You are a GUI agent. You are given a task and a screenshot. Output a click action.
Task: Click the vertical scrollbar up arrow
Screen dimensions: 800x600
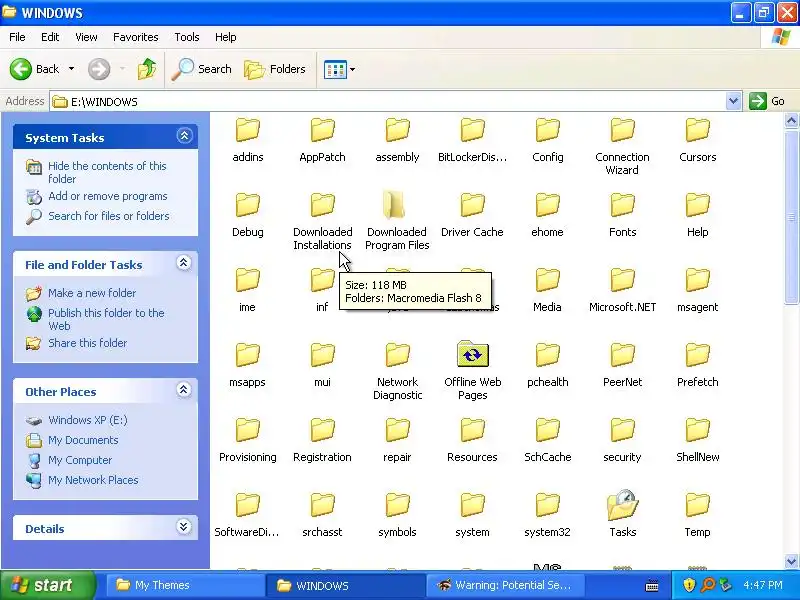tap(791, 120)
